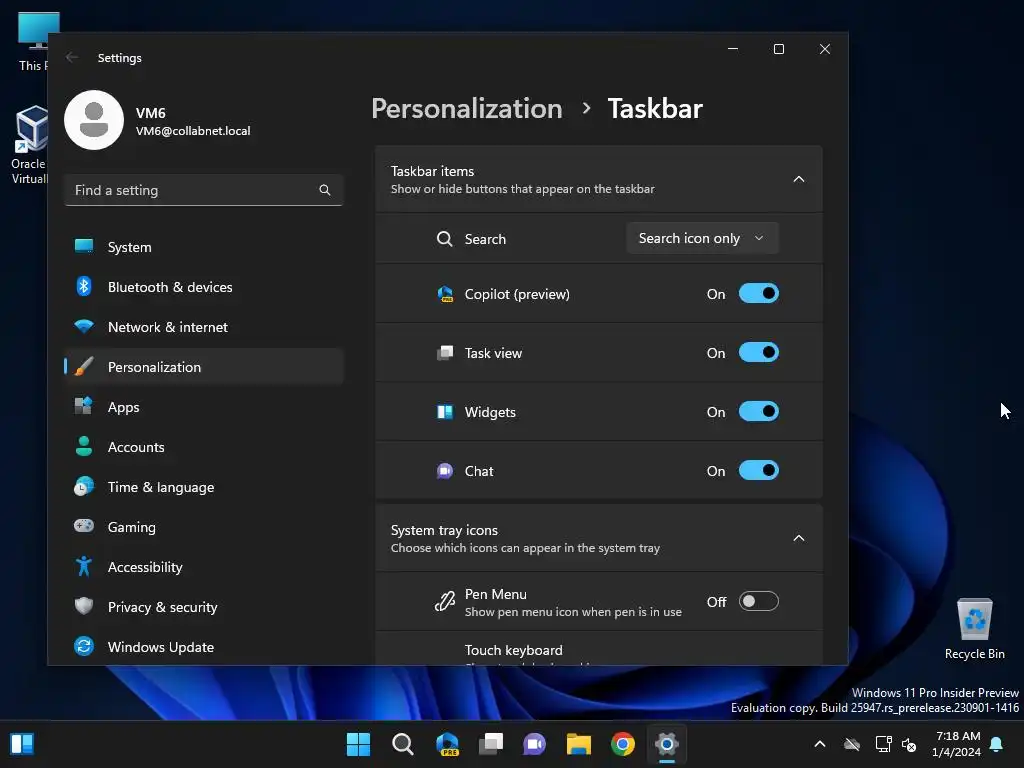Click the Personalization breadcrumb link
This screenshot has width=1024, height=768.
pyautogui.click(x=466, y=108)
